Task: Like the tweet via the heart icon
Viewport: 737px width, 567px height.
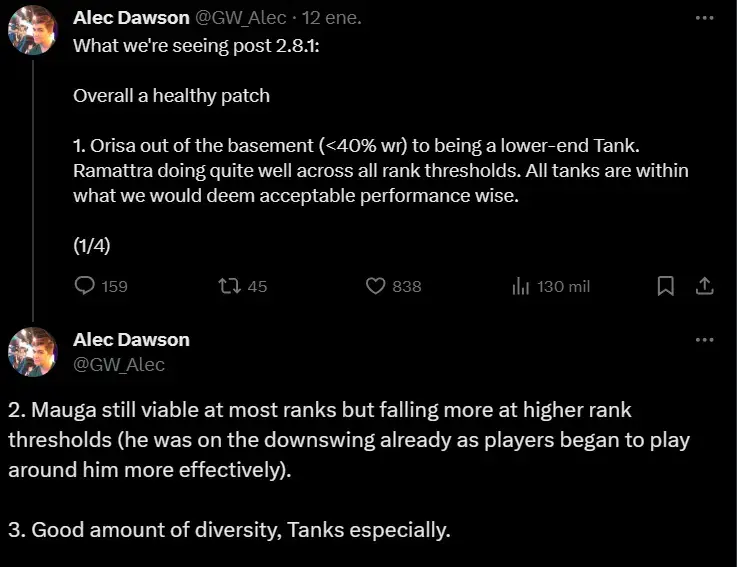Action: [376, 286]
